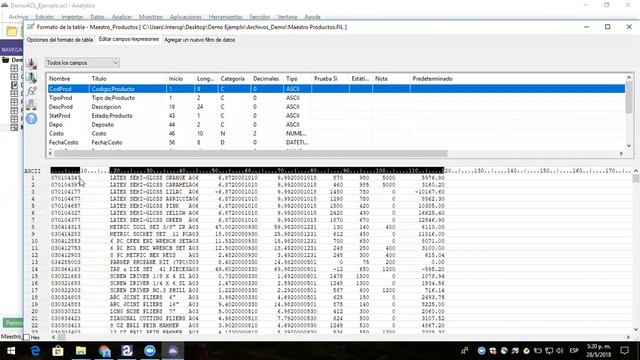Click the green arrow field icon in left toolbar
The image size is (640, 360).
[x=31, y=77]
